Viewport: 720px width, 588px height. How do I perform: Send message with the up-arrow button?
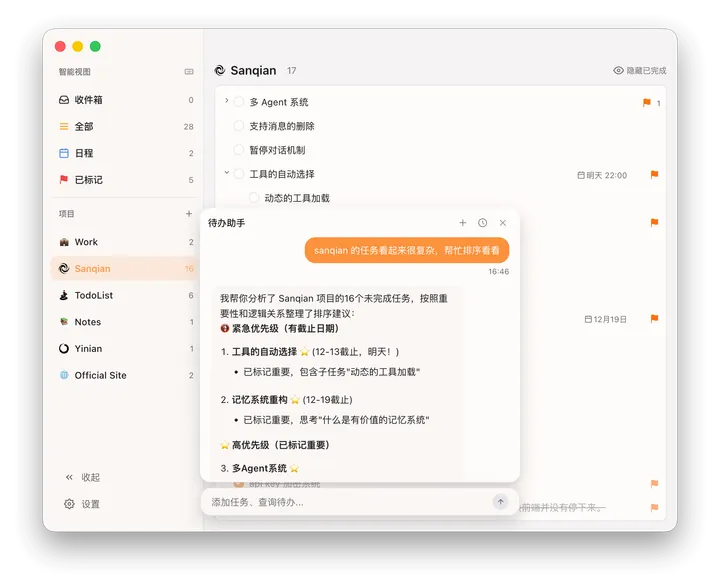click(x=501, y=502)
